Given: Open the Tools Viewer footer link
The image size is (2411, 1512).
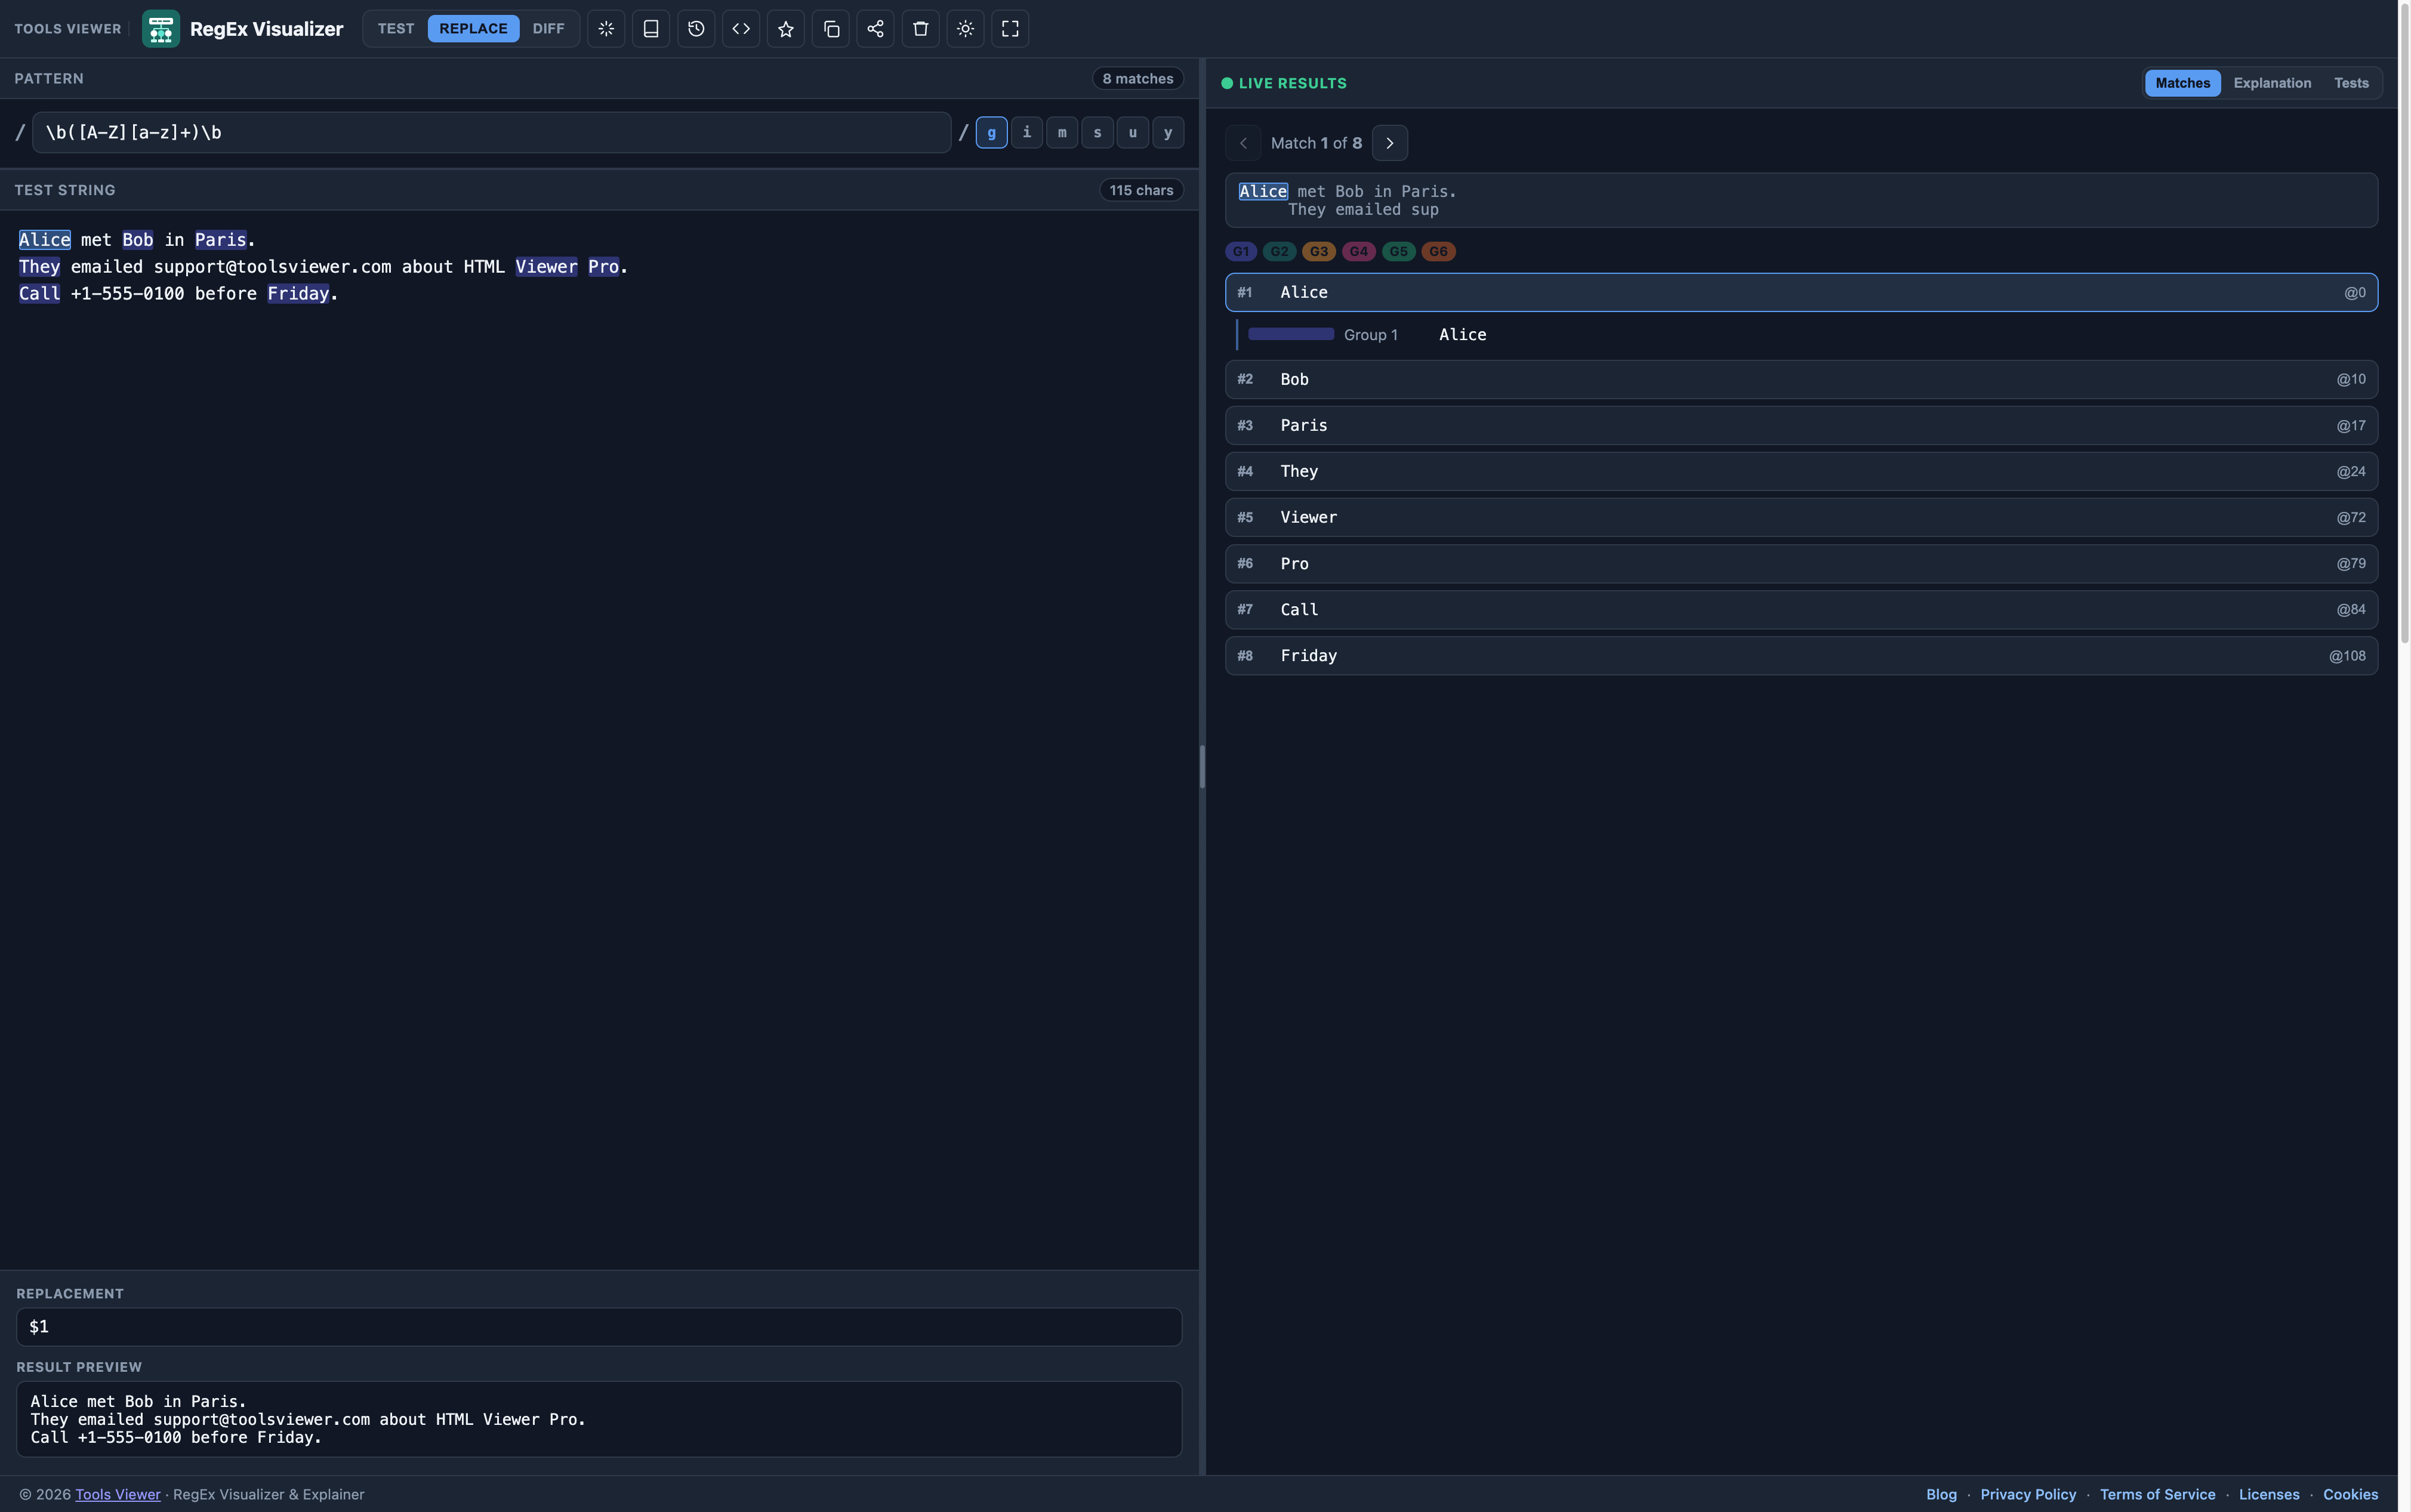Looking at the screenshot, I should (x=118, y=1495).
